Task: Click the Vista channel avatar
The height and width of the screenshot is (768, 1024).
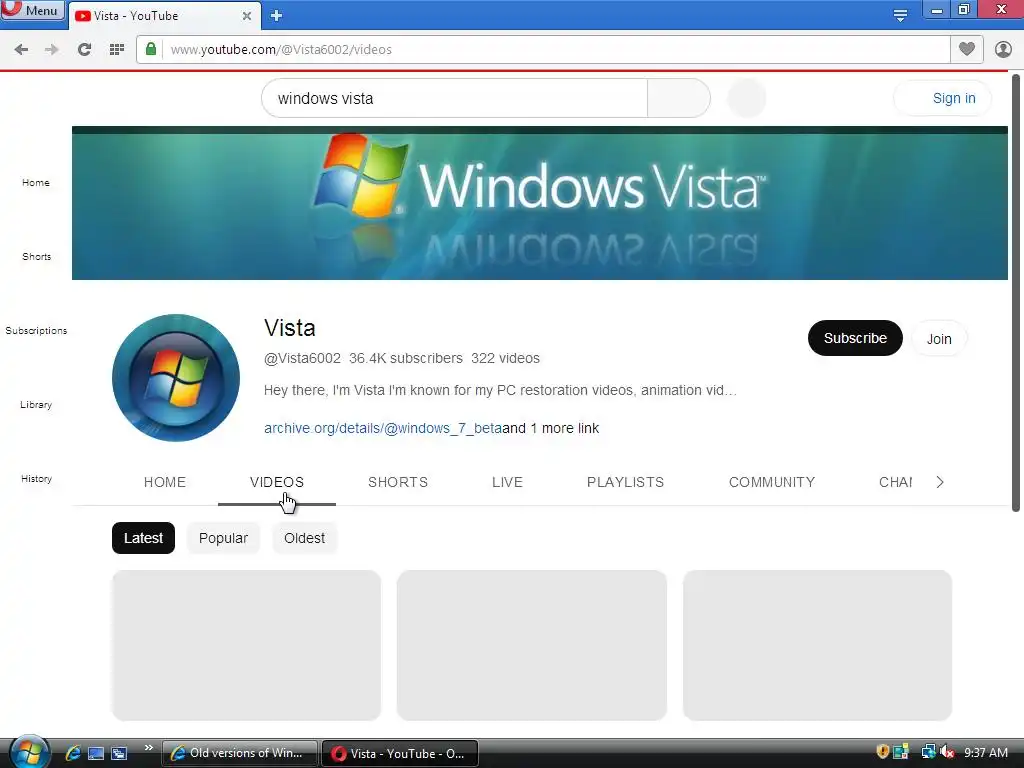Action: 176,377
